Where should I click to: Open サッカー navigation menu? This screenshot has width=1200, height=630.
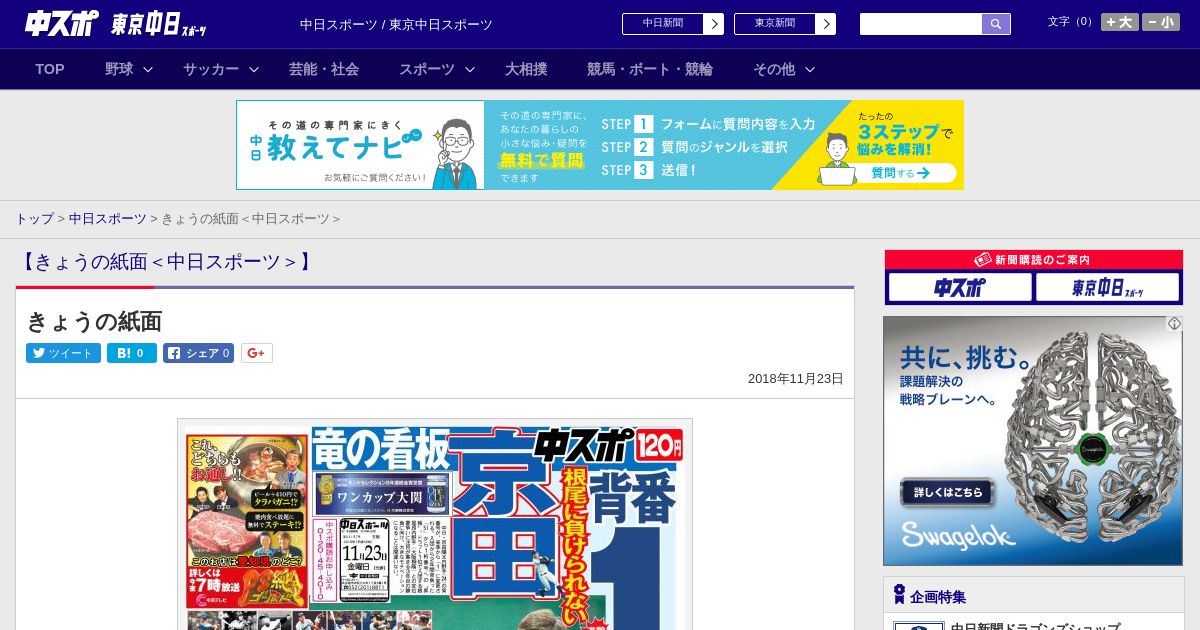[x=211, y=69]
